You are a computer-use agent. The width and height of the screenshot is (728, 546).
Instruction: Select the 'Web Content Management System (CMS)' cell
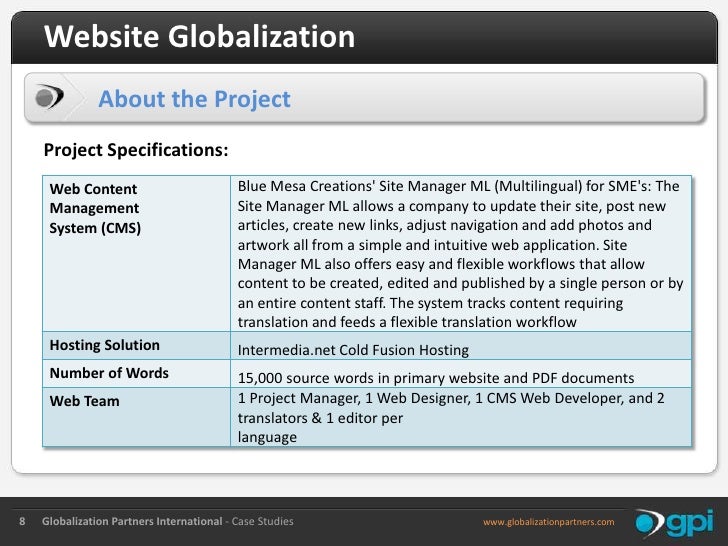tap(136, 254)
